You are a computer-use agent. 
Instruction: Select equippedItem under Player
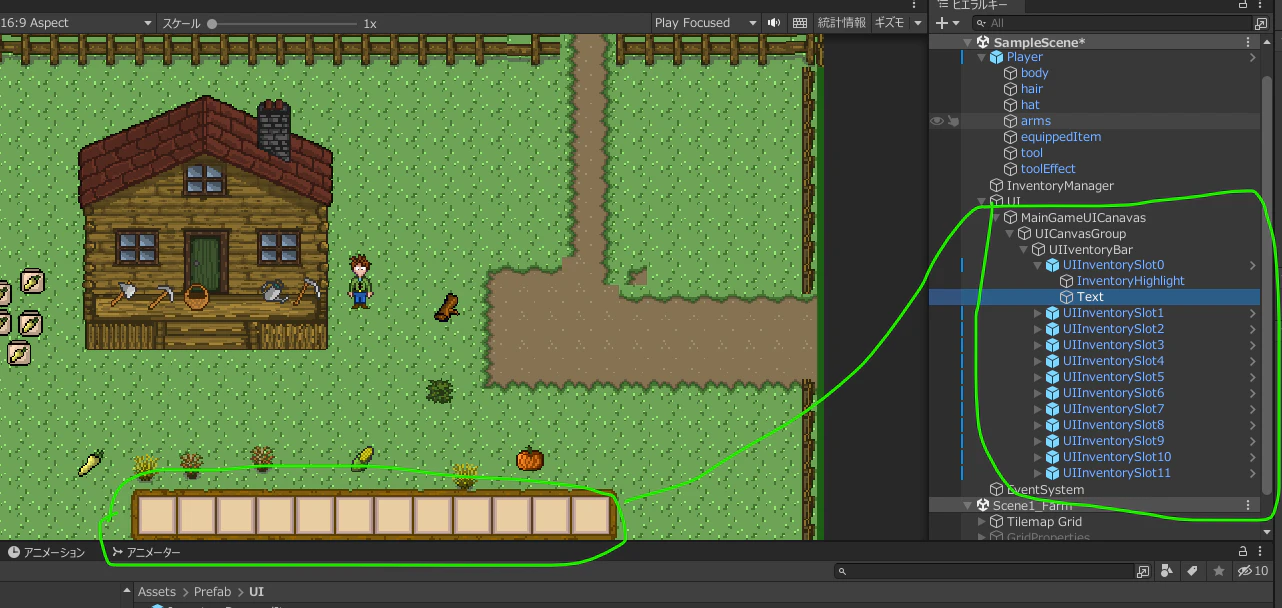(x=1061, y=137)
